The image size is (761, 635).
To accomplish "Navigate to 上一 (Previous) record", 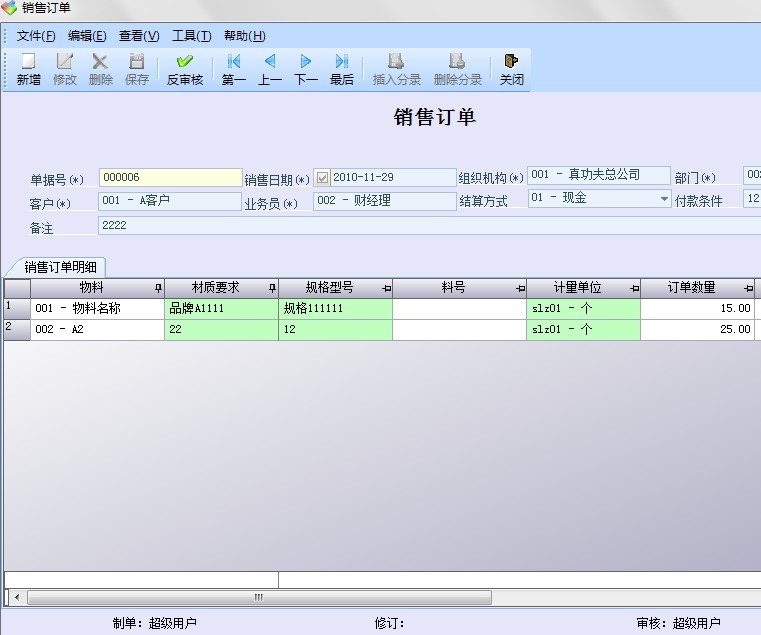I will pos(270,62).
